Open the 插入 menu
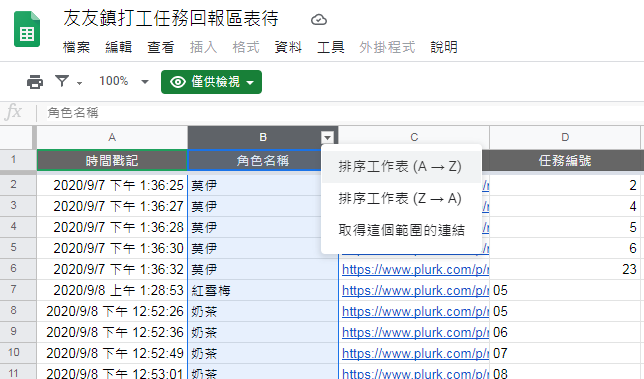Screen dimensions: 644x379 click(203, 47)
